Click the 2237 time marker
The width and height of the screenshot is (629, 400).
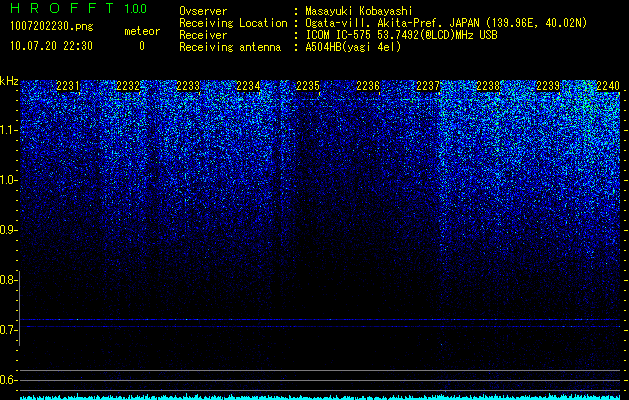pyautogui.click(x=428, y=86)
